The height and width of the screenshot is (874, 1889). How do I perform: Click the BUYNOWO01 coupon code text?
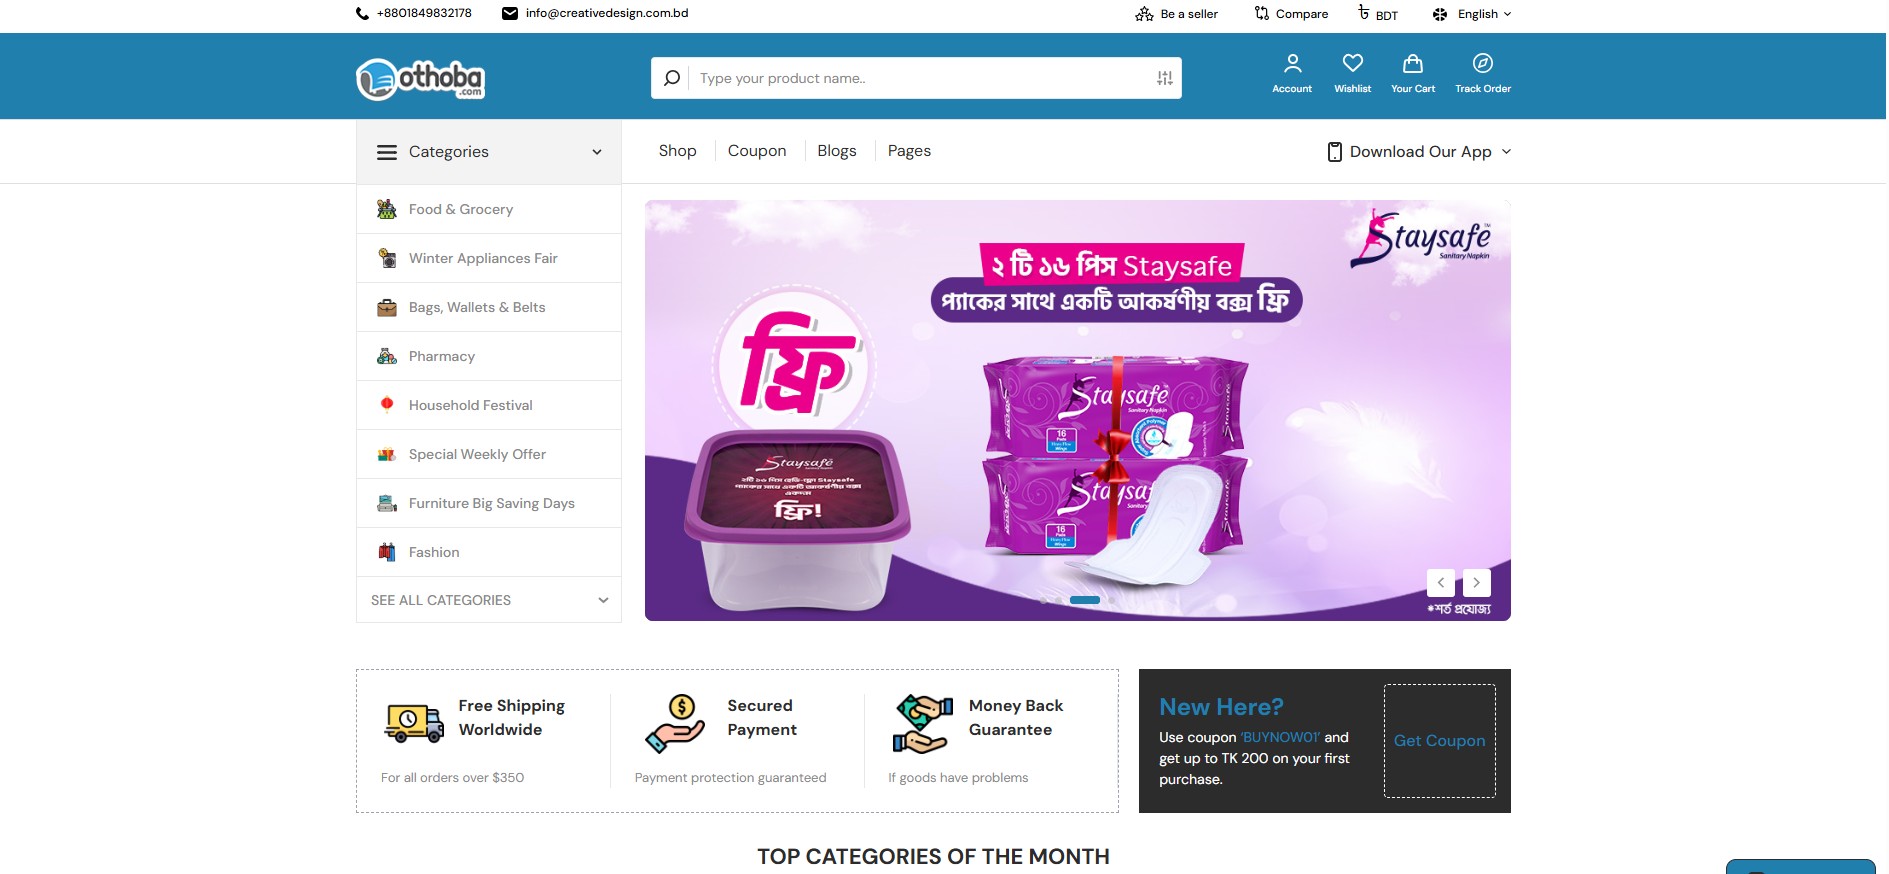click(1281, 737)
